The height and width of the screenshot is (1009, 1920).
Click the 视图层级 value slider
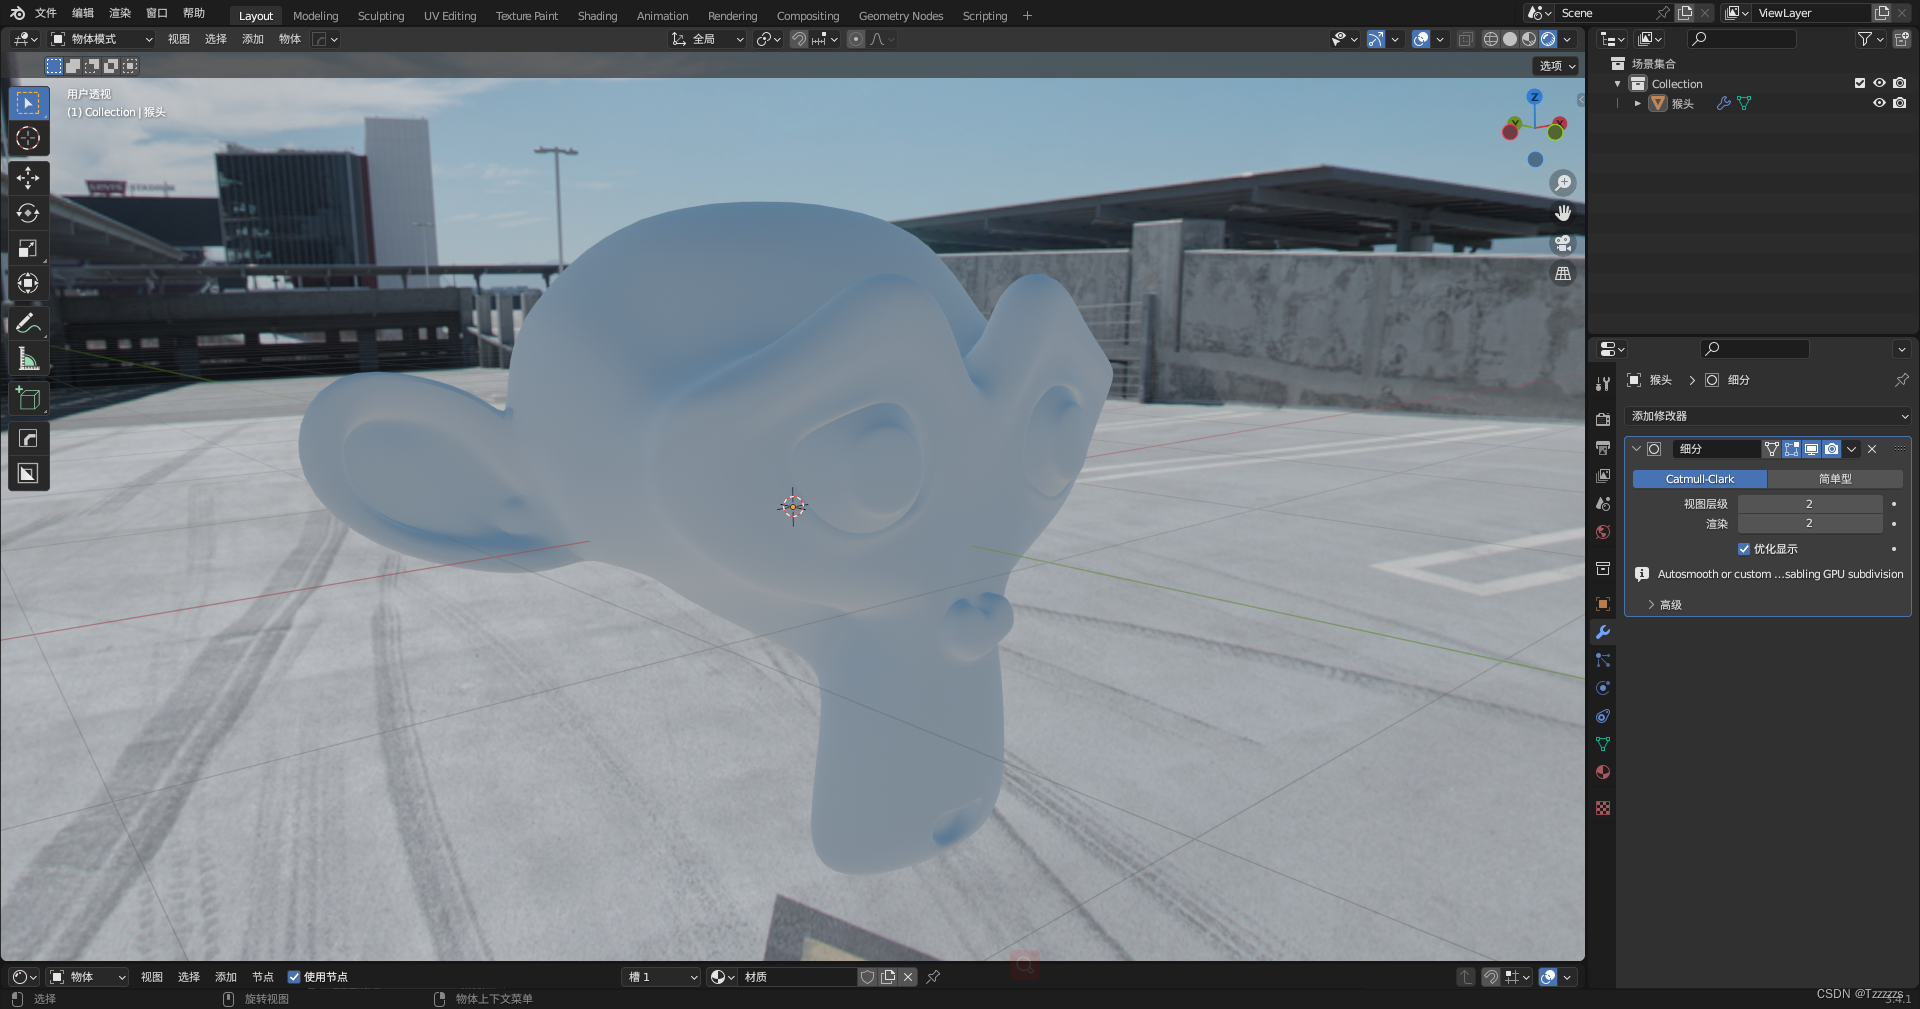(1810, 504)
